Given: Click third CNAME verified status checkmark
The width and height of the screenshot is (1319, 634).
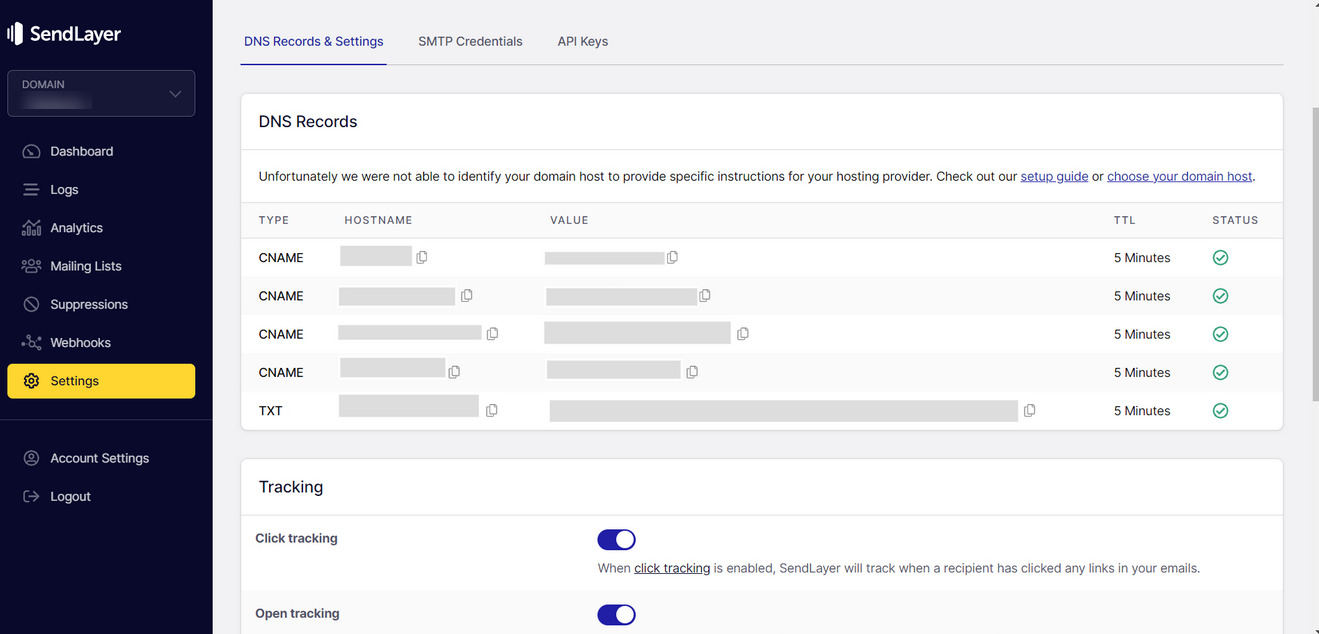Looking at the screenshot, I should click(1220, 334).
